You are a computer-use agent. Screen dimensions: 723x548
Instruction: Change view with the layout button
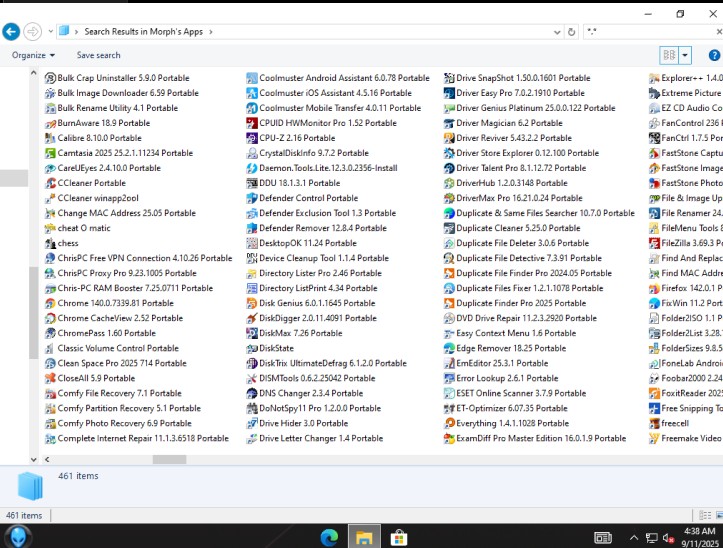[670, 55]
